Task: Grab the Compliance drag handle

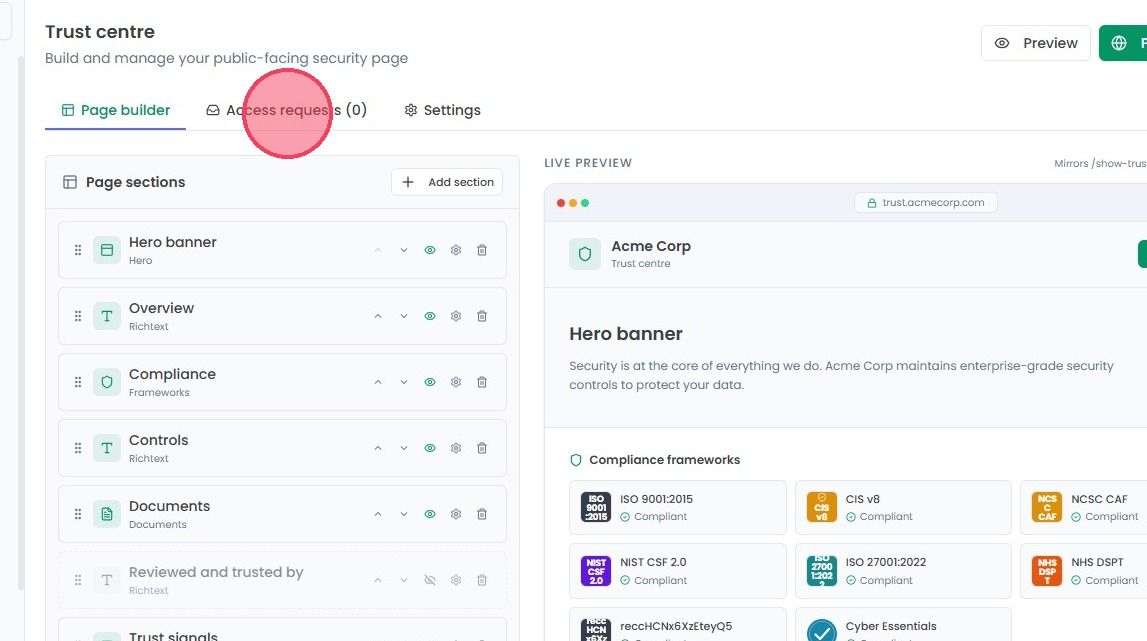Action: click(78, 382)
